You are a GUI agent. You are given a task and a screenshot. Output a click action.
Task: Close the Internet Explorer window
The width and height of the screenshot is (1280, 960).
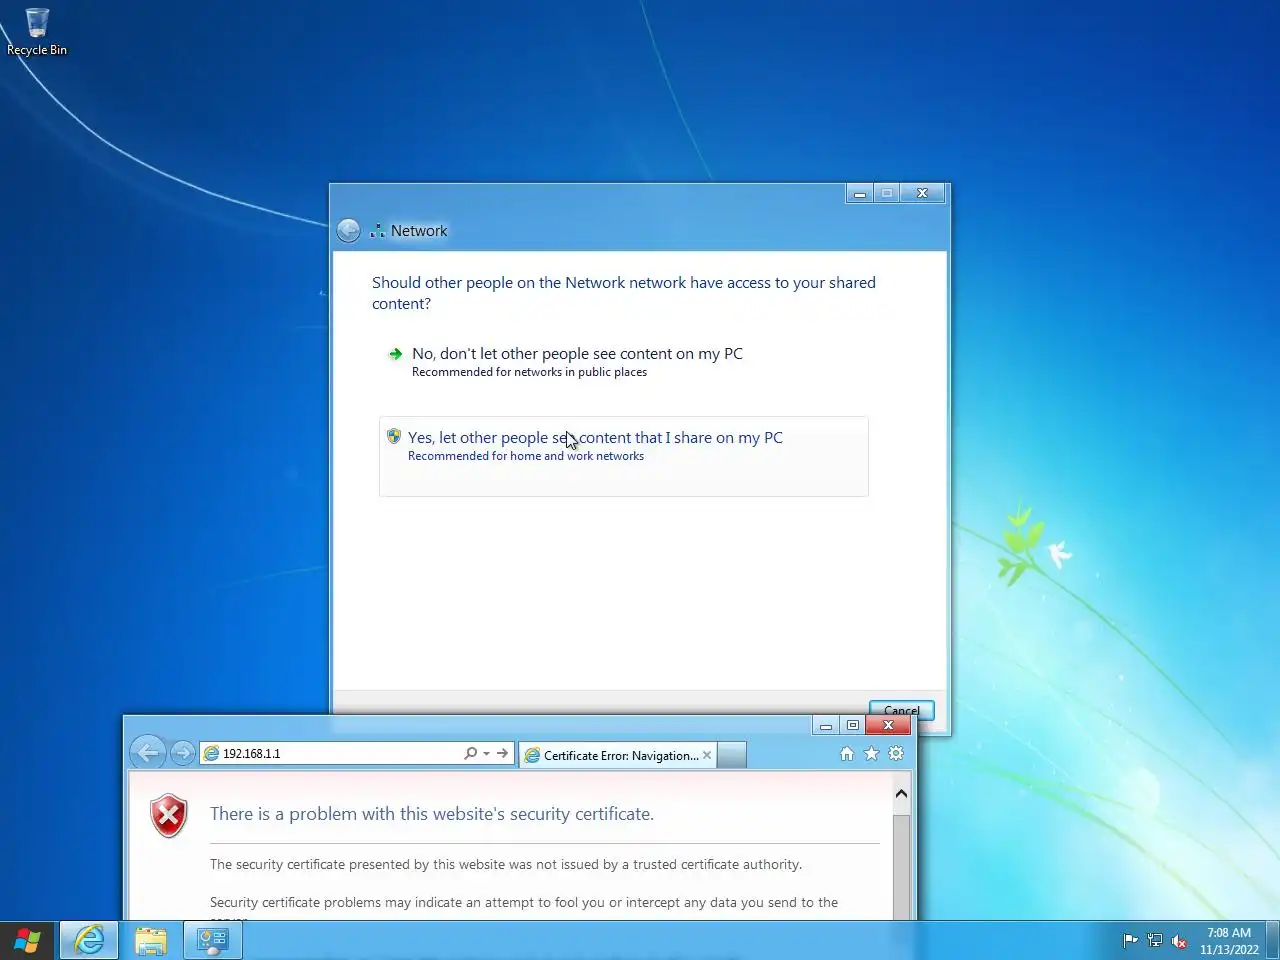point(888,726)
